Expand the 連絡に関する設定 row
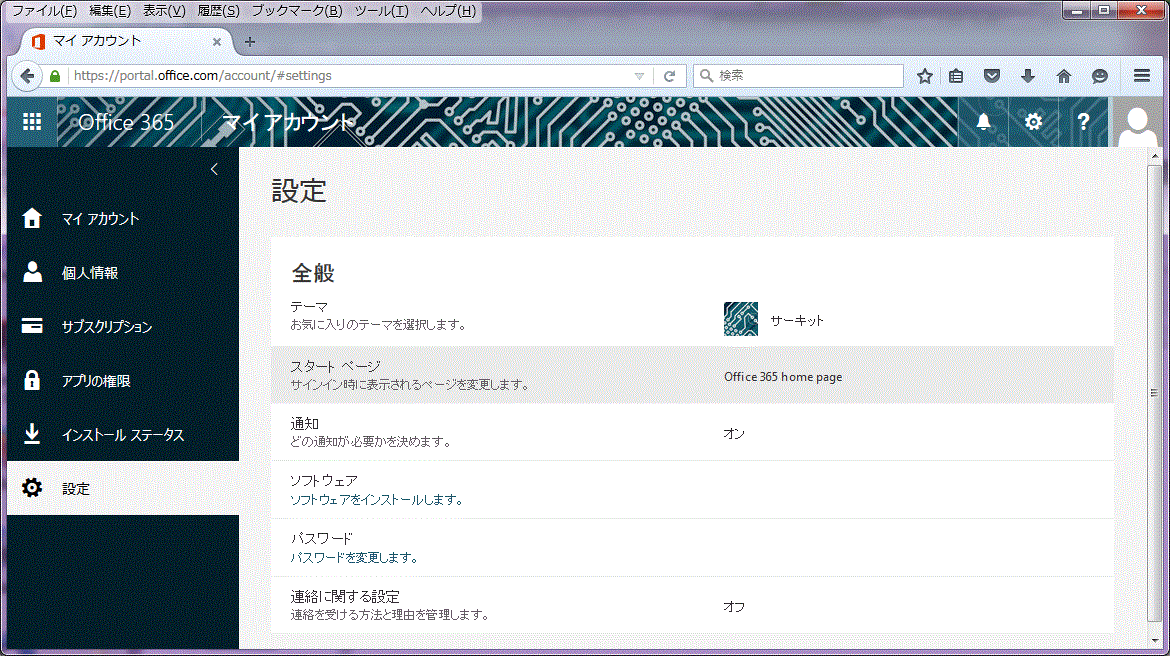 pyautogui.click(x=692, y=605)
